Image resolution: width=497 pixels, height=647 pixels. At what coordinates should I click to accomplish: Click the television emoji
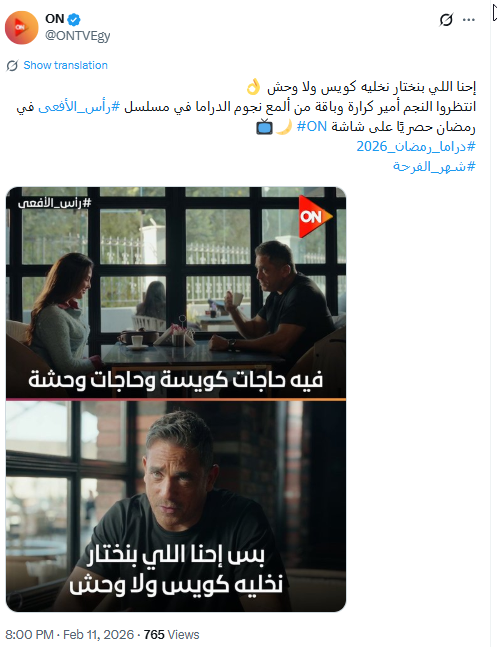pos(265,127)
